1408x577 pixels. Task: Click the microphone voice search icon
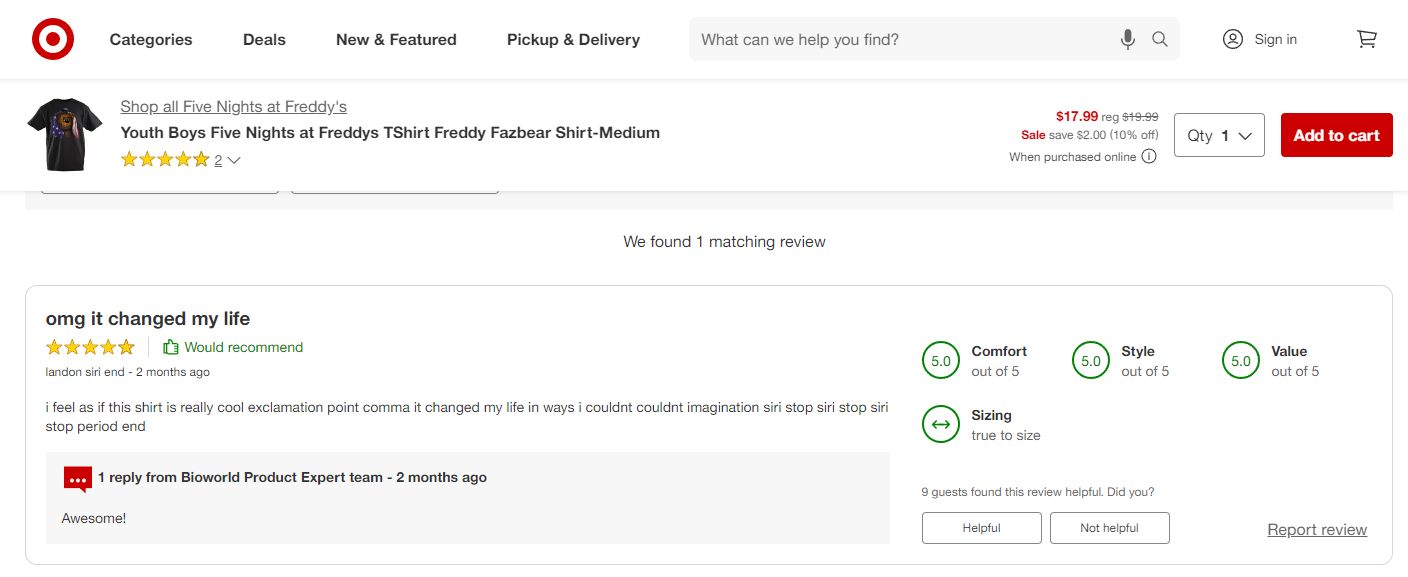point(1127,39)
